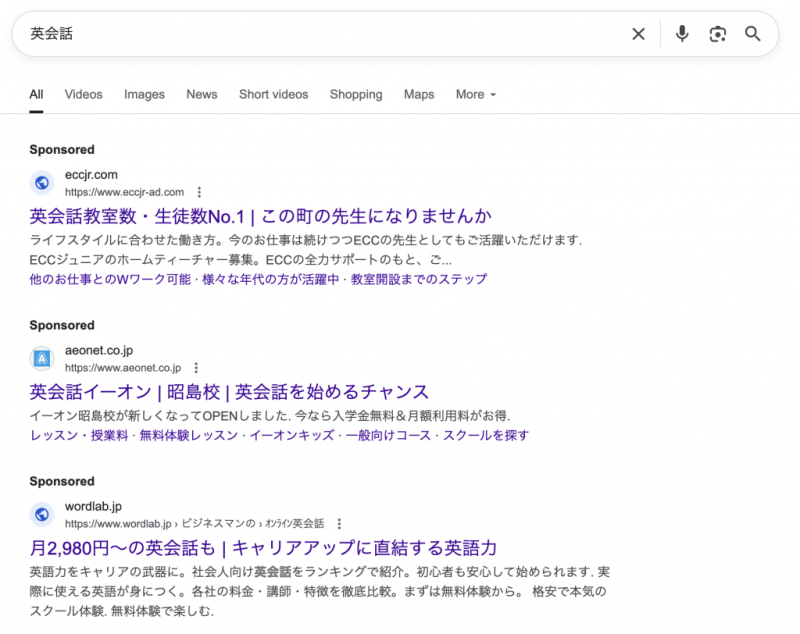The width and height of the screenshot is (800, 634).
Task: Open the 月2,980円〜の英会話も ad headline
Action: (263, 548)
